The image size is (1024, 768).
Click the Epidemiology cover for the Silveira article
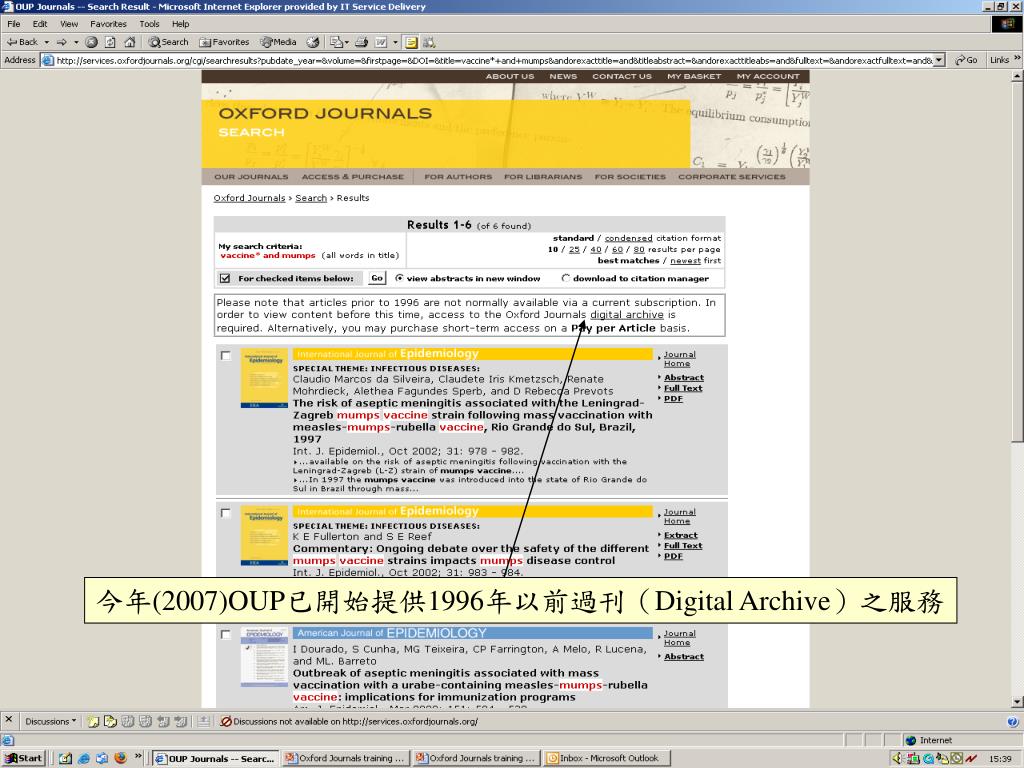264,378
